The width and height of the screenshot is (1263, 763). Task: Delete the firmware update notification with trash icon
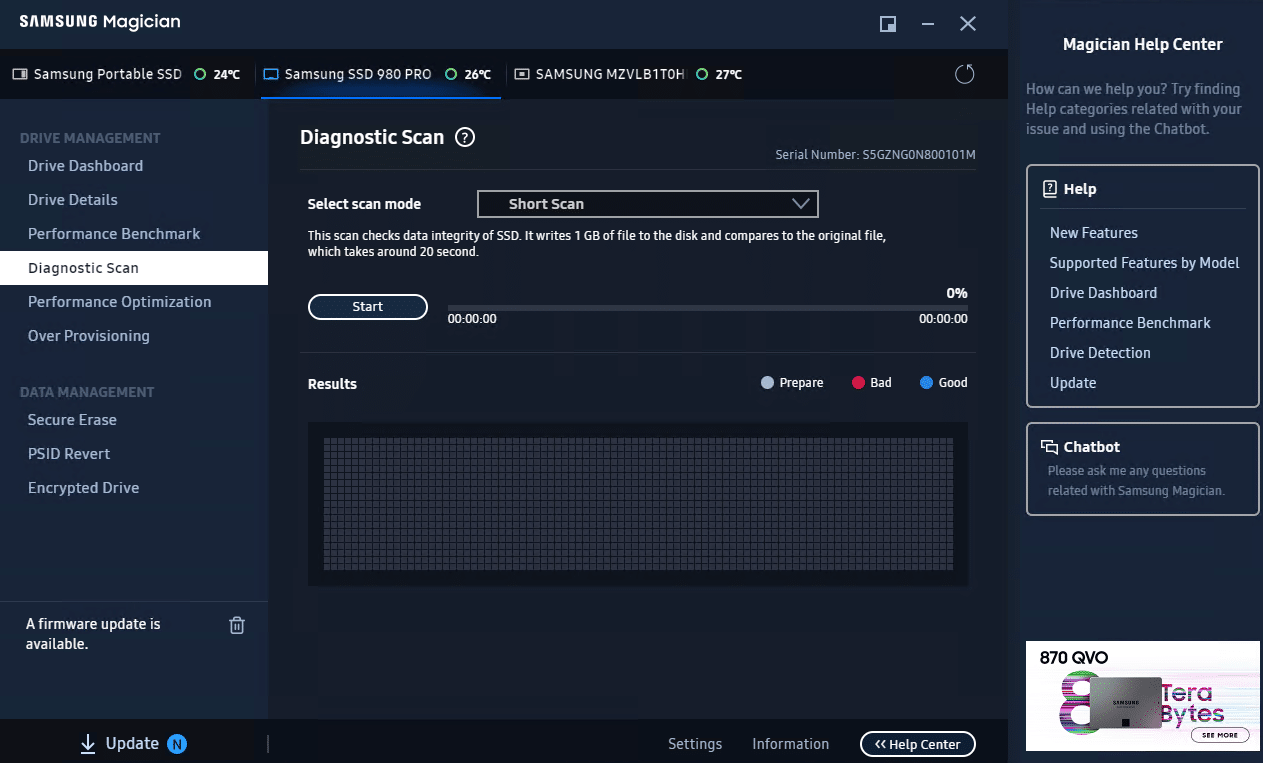pyautogui.click(x=237, y=625)
